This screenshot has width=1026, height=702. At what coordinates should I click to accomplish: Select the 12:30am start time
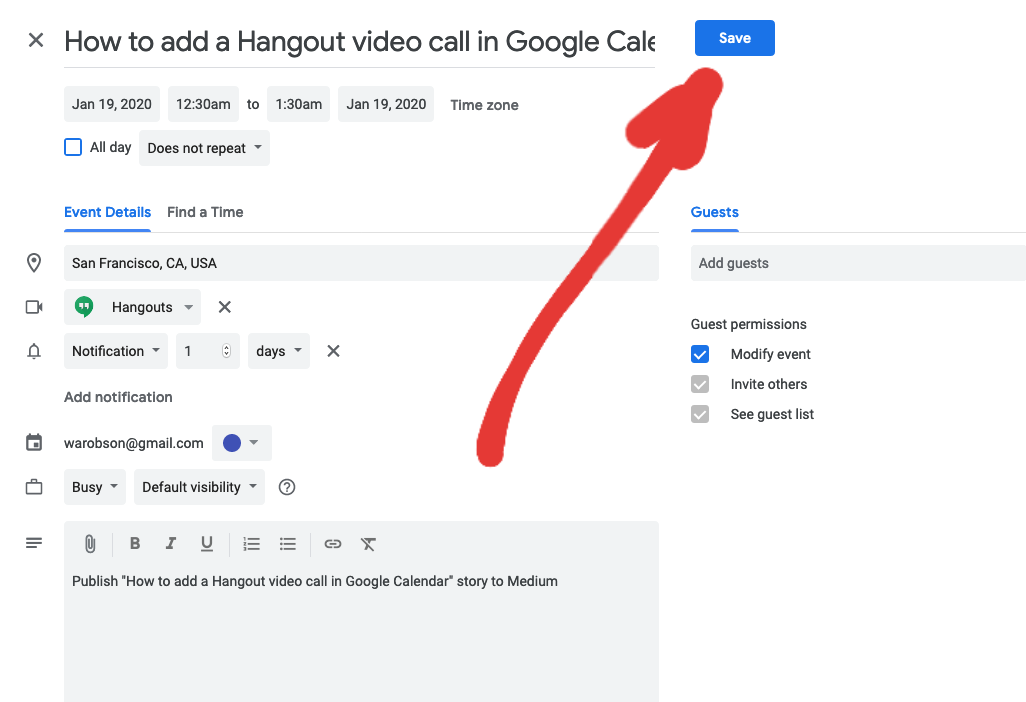coord(203,104)
